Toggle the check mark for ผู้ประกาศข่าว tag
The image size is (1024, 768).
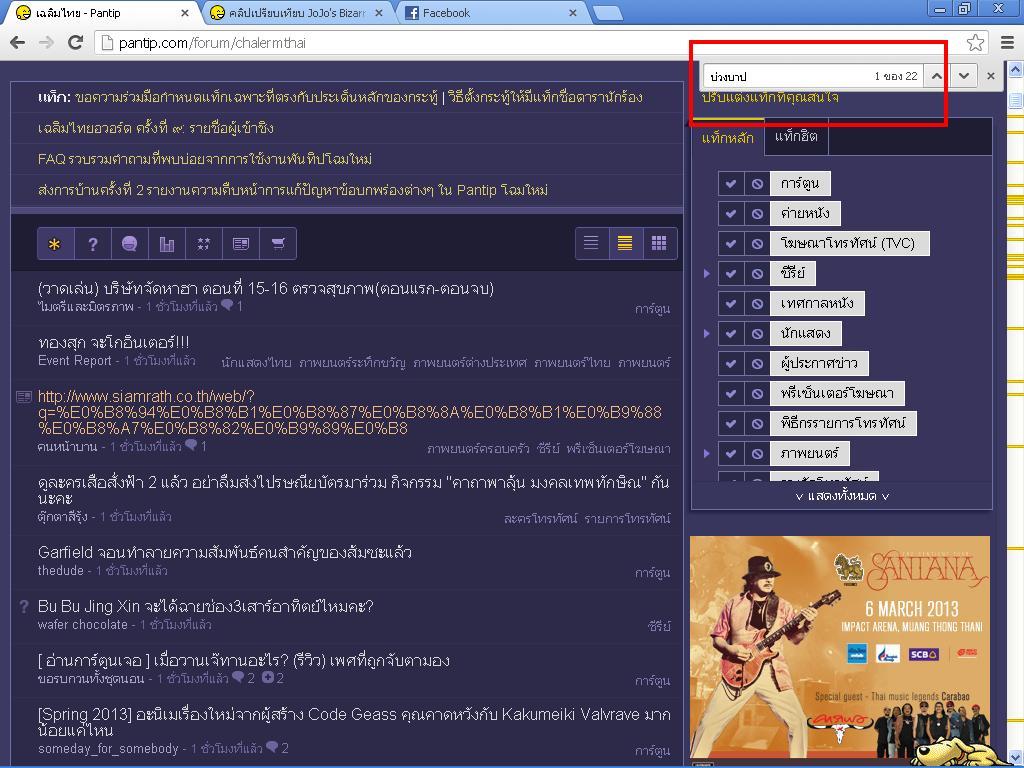click(x=731, y=364)
